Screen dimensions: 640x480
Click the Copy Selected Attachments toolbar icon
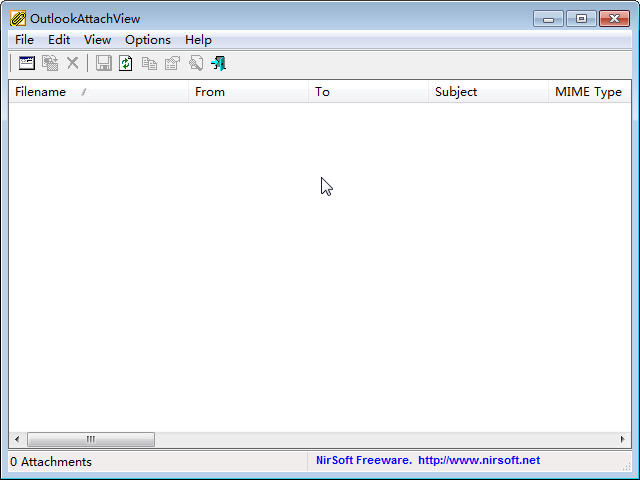50,63
